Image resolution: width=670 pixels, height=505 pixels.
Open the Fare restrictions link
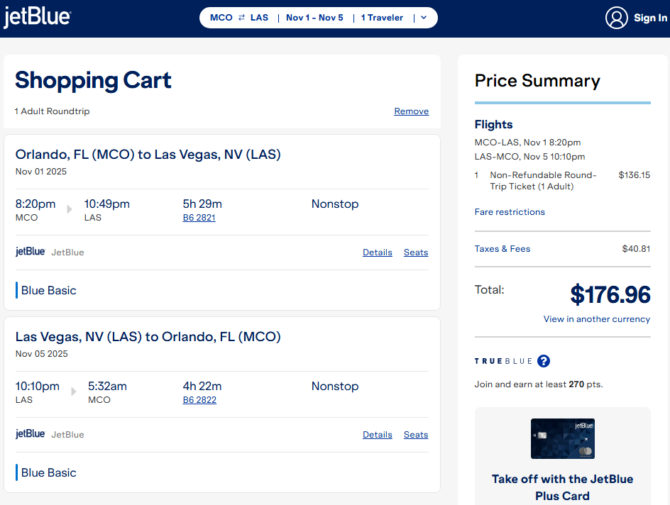pyautogui.click(x=510, y=212)
